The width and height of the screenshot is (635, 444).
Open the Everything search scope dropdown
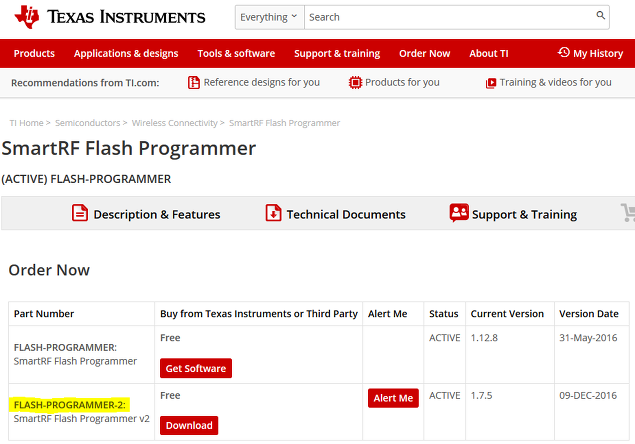pyautogui.click(x=270, y=17)
